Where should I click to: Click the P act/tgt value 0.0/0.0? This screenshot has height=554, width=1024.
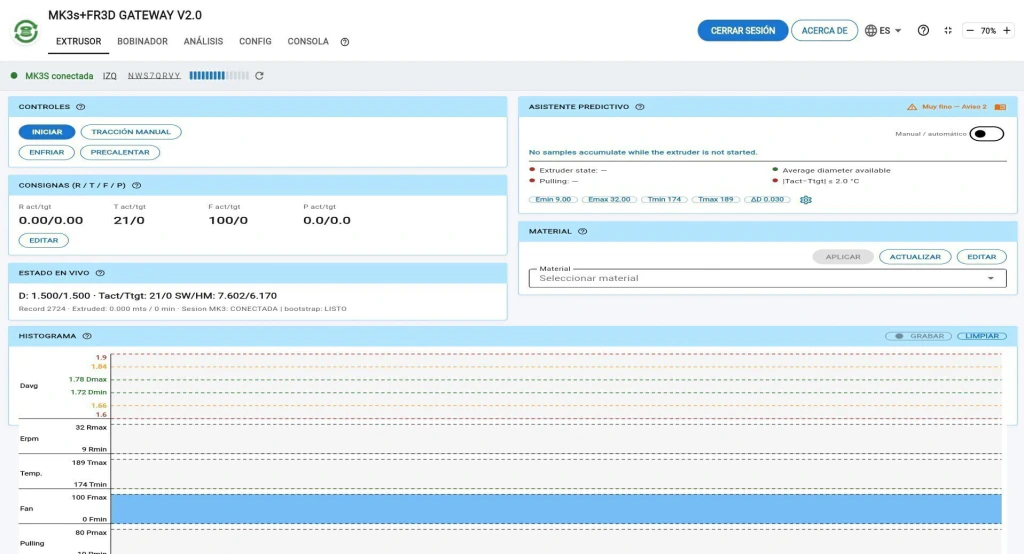327,221
